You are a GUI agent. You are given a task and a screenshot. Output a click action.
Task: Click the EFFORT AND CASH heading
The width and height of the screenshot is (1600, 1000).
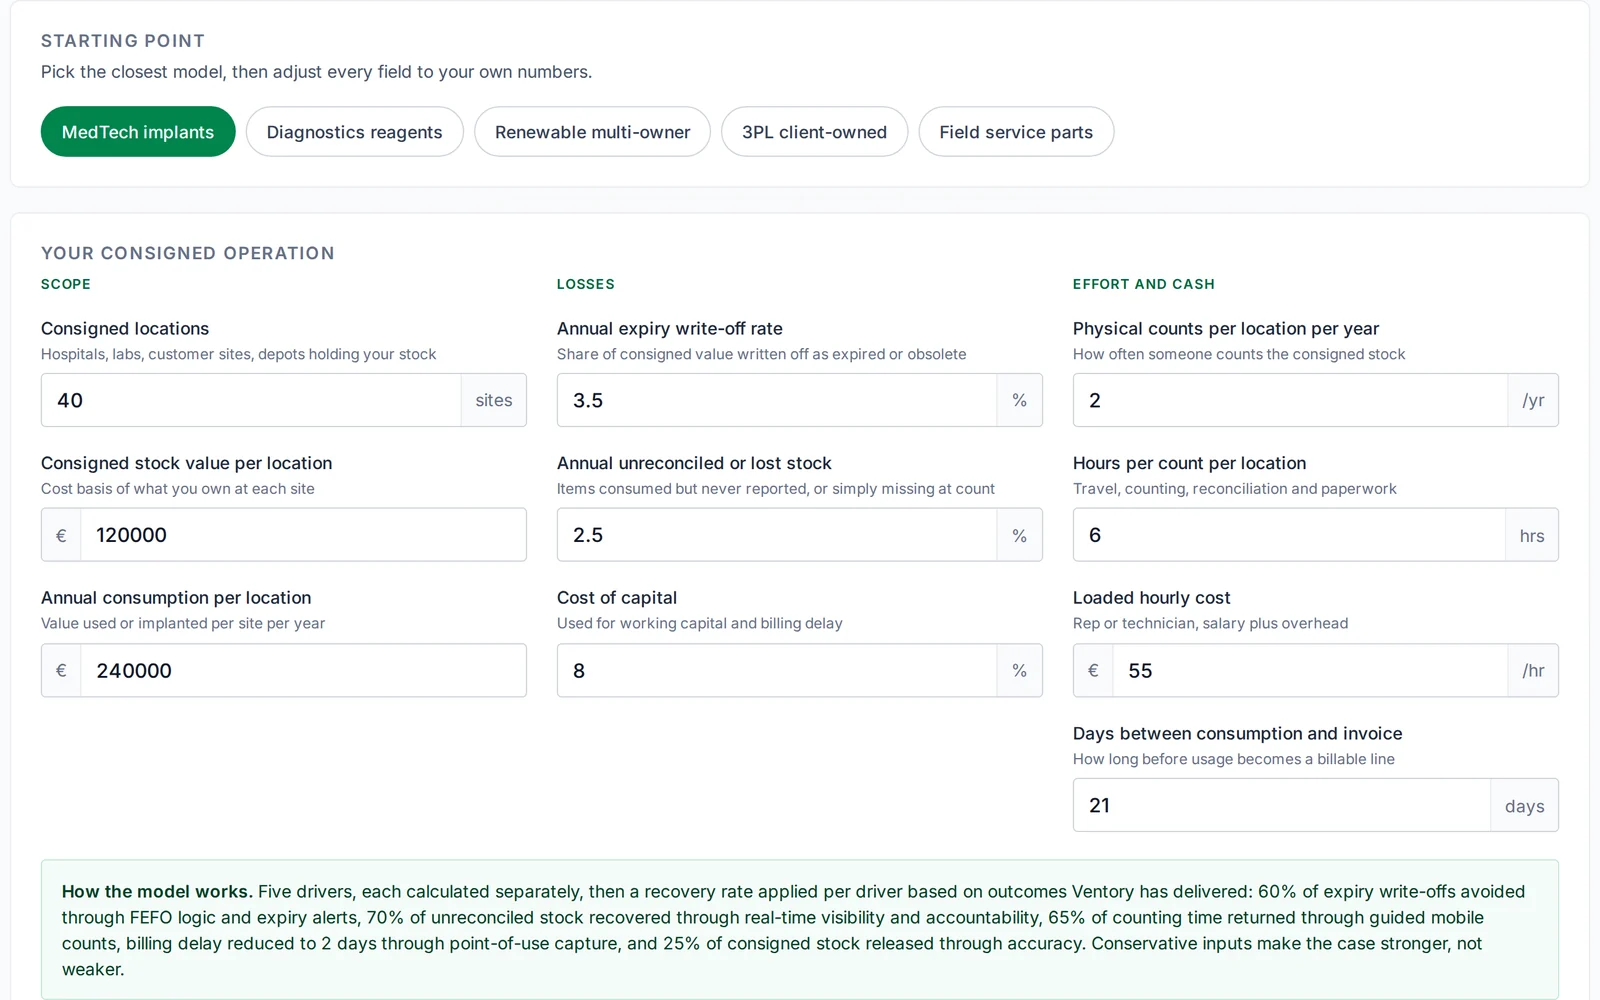1144,284
